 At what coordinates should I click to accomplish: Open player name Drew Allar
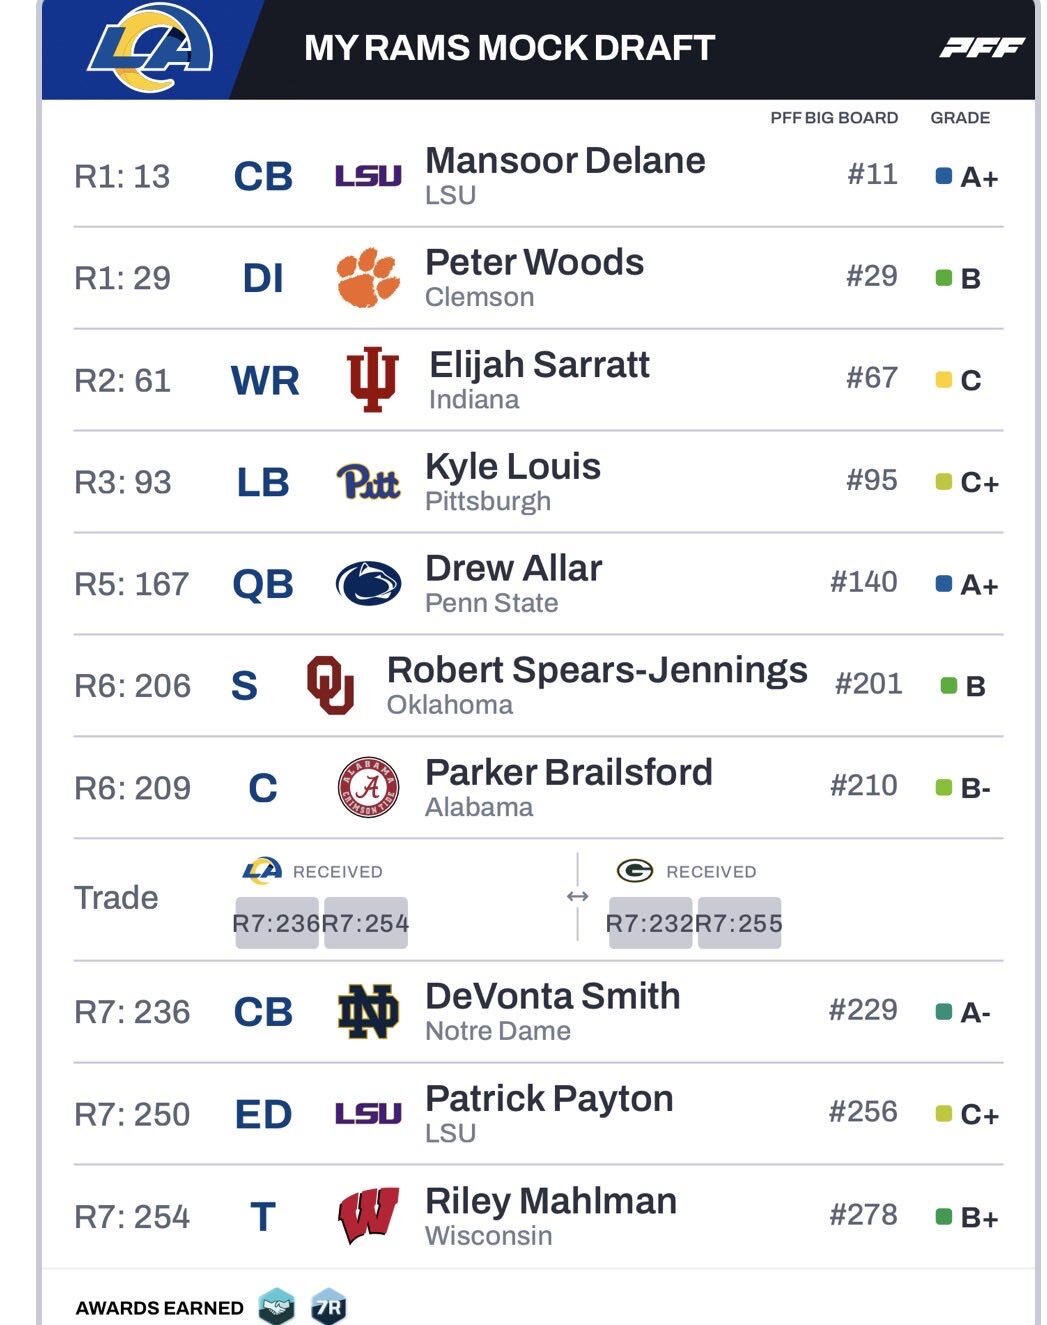513,568
